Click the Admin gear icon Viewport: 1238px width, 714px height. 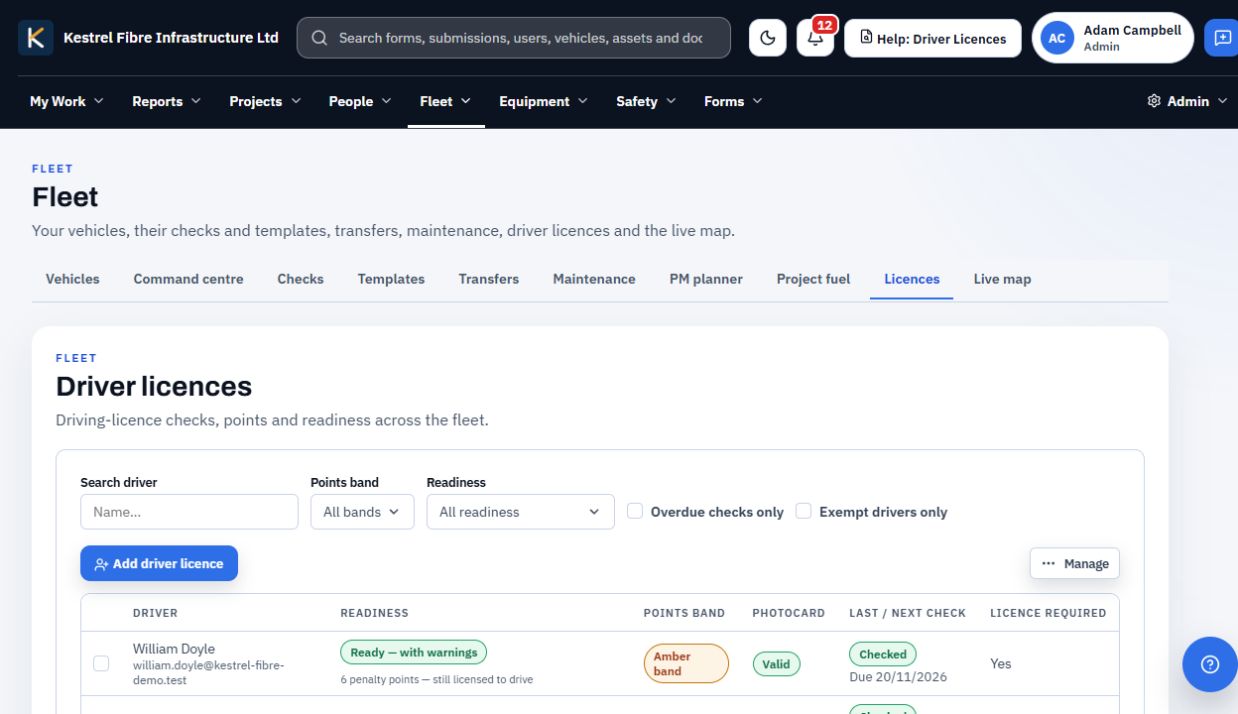tap(1154, 101)
